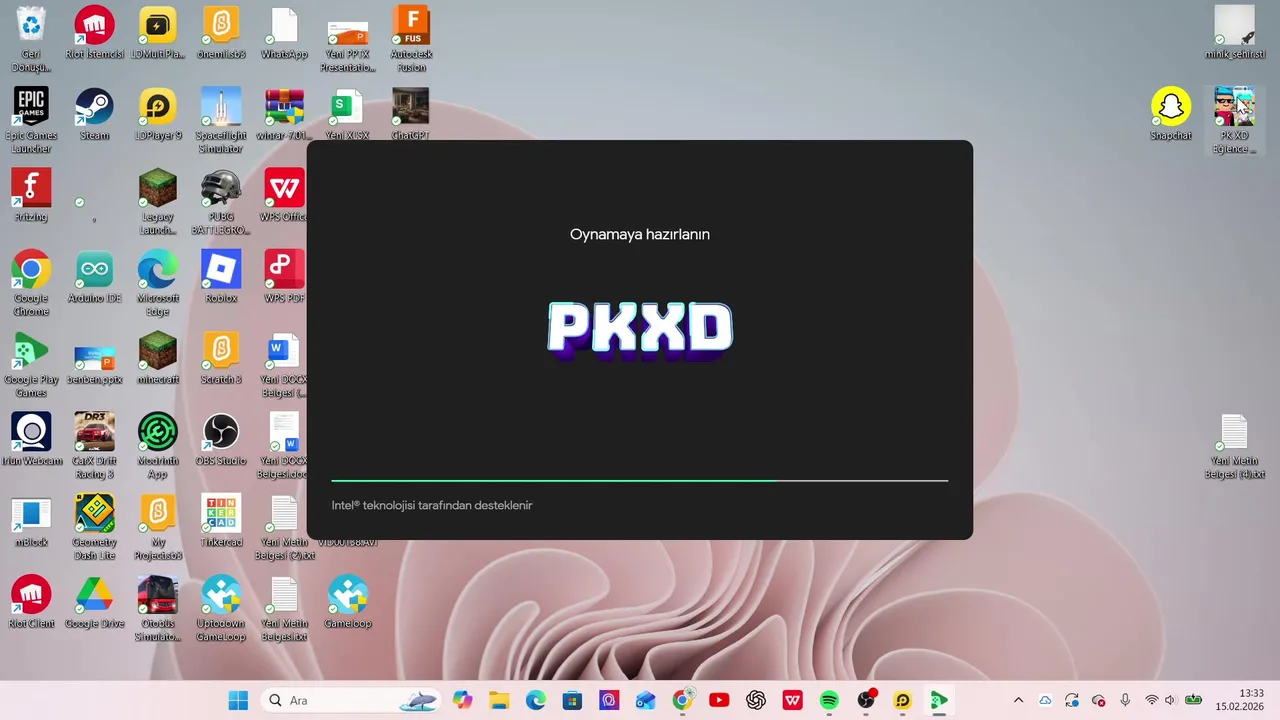This screenshot has height=720, width=1280.
Task: Open Spaceflight Simulator desktop icon
Action: pyautogui.click(x=221, y=120)
